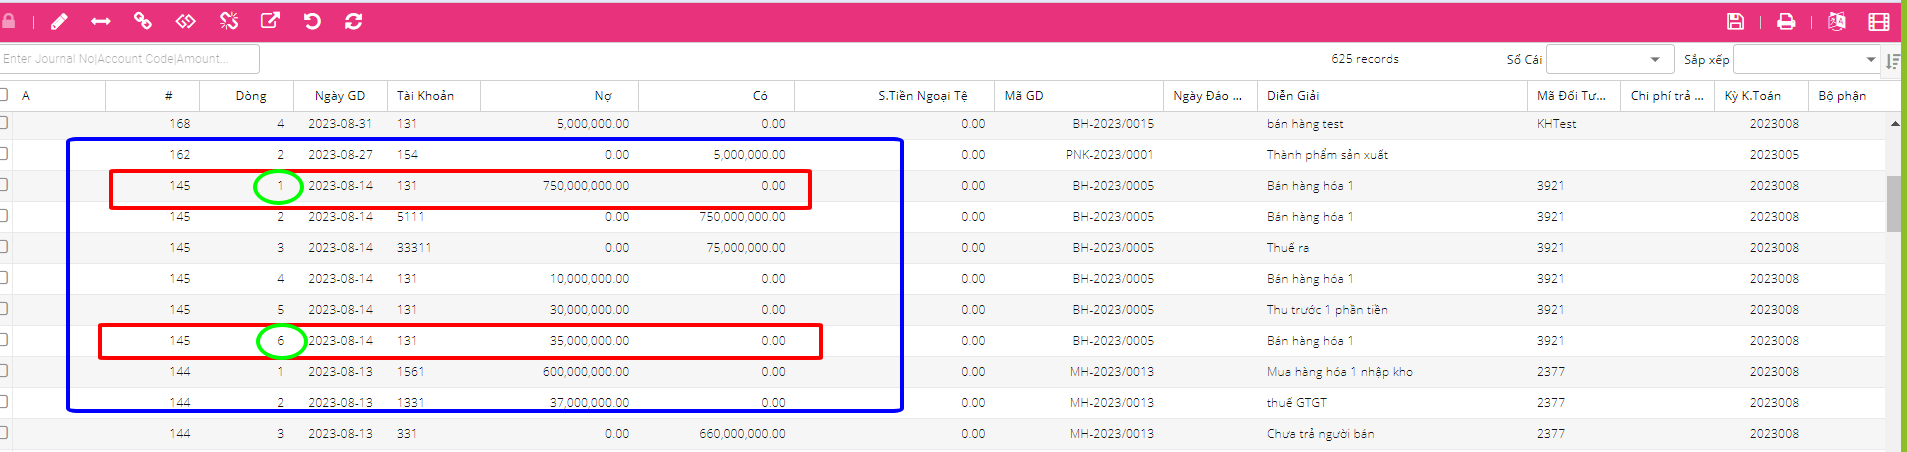Tick the checkbox on the bán hàng test row
Image resolution: width=1907 pixels, height=452 pixels.
point(4,123)
